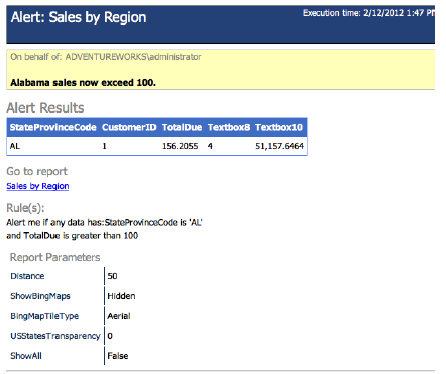This screenshot has width=446, height=374.
Task: Click the On behalf of administrator text
Action: 106,57
